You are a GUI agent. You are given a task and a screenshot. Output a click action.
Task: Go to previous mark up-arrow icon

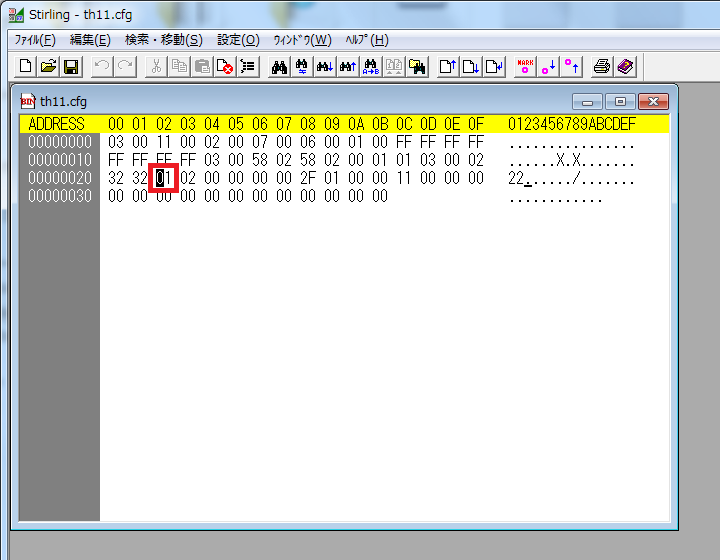[x=571, y=67]
